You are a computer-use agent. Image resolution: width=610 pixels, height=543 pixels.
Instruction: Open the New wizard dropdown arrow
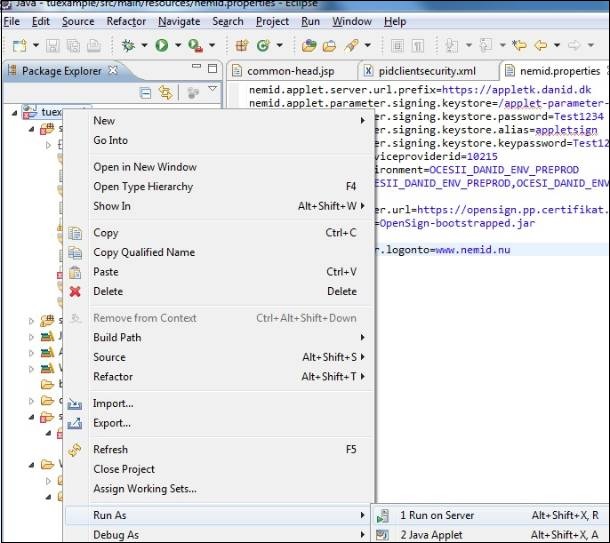[36, 46]
